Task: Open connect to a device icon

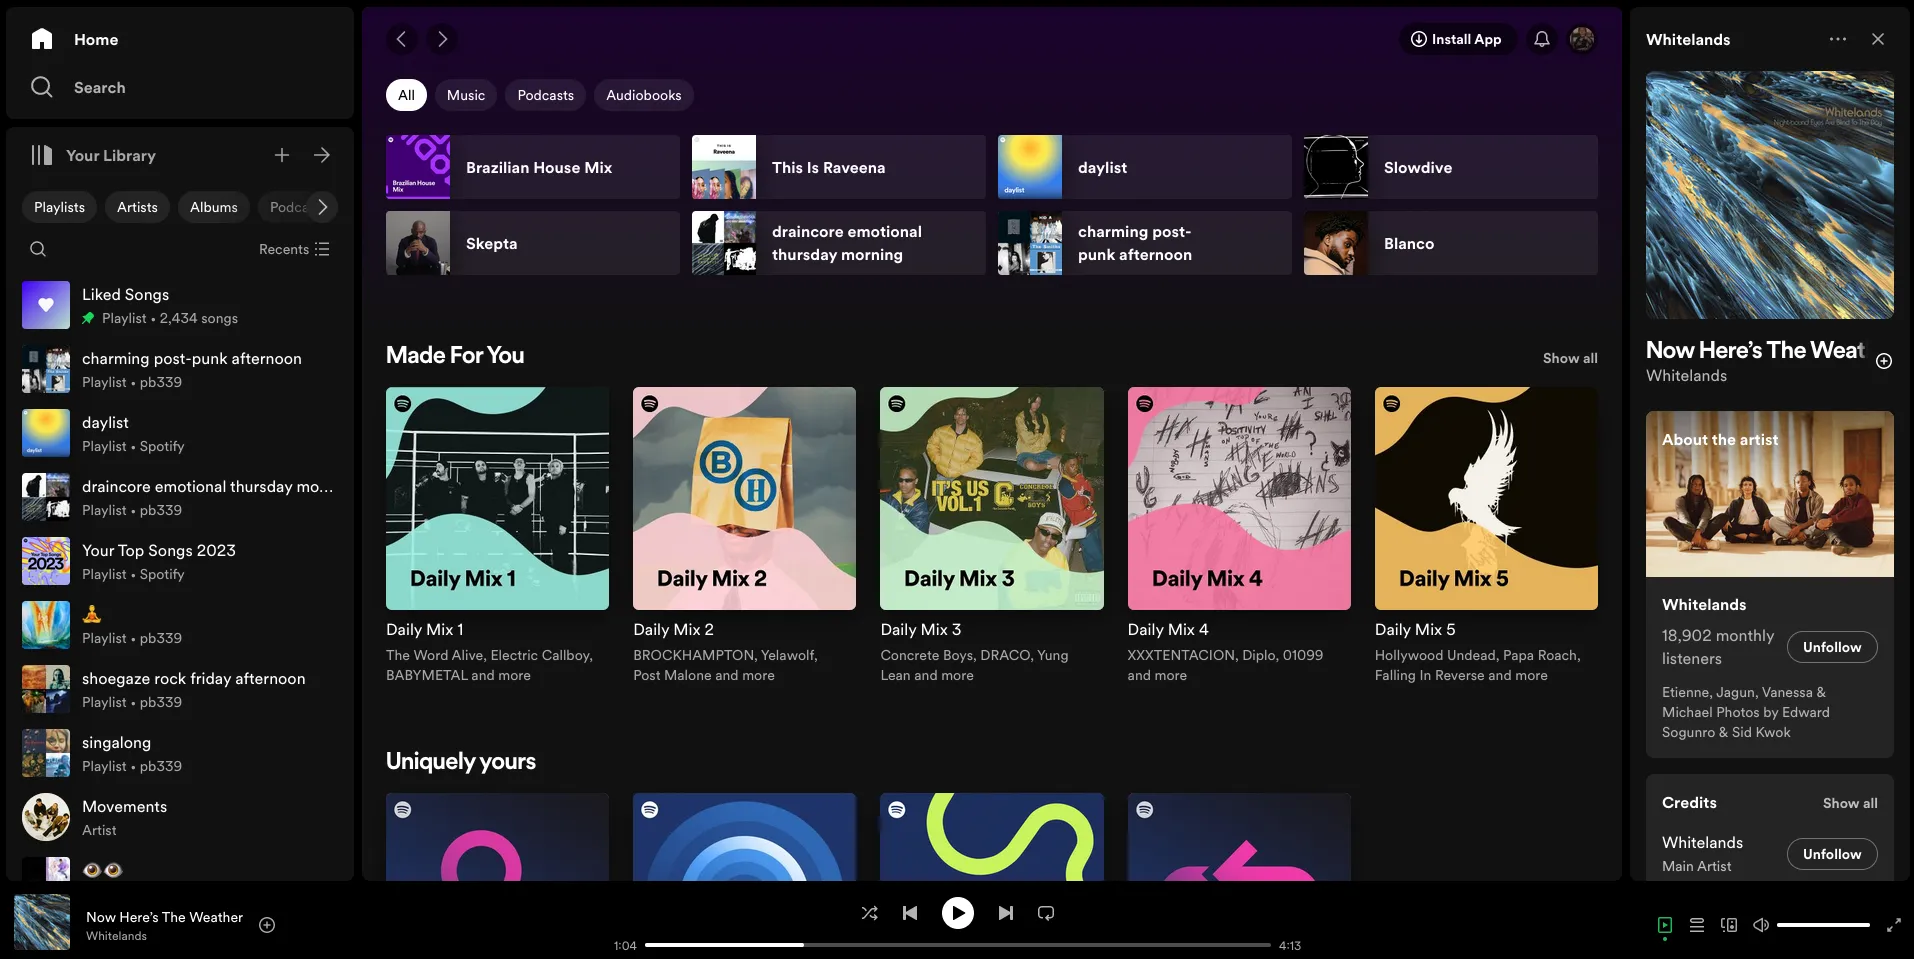Action: click(1729, 925)
